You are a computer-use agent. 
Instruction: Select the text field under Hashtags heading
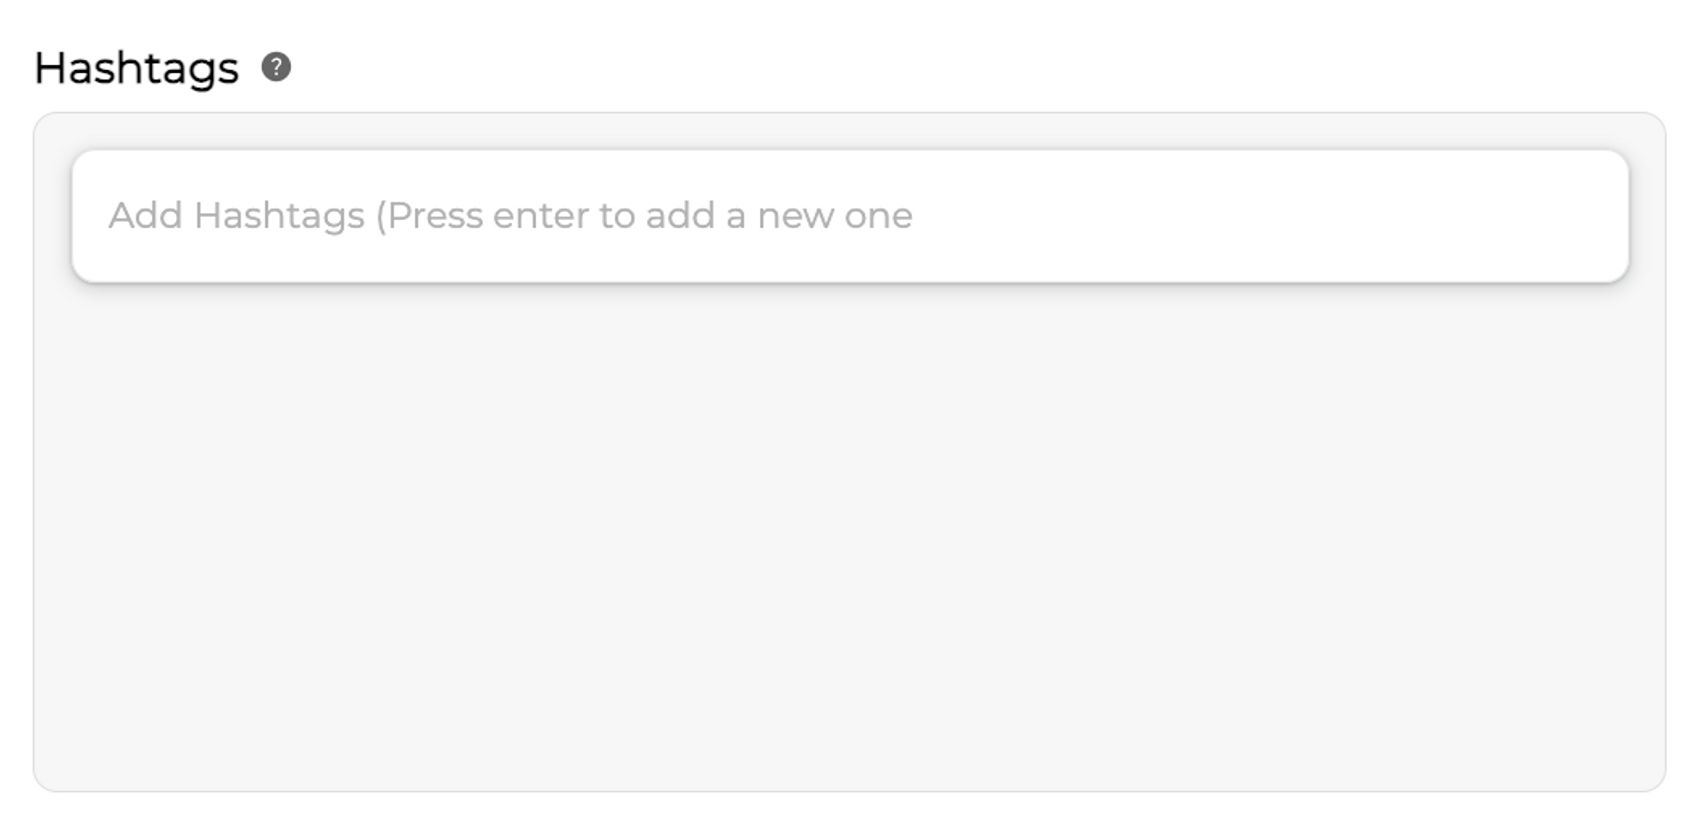click(x=850, y=216)
